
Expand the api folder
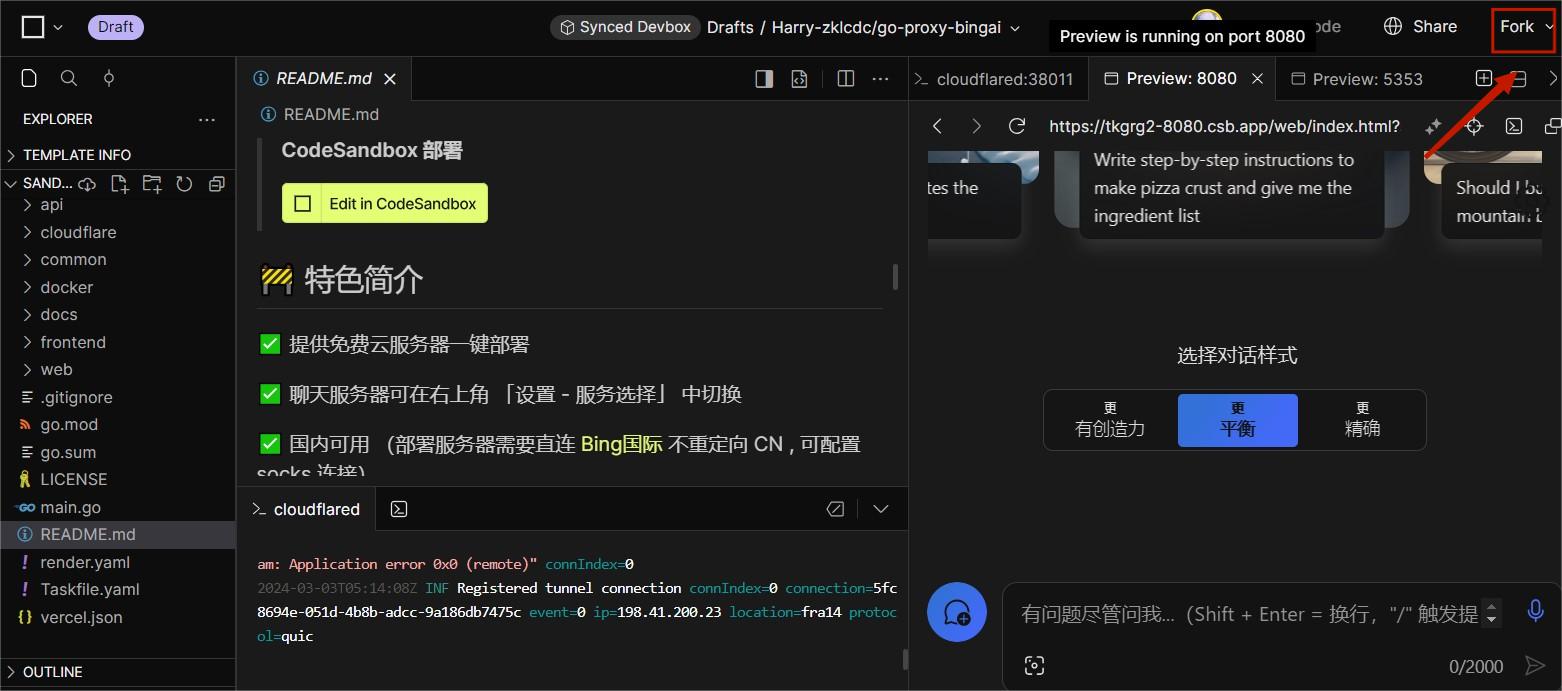tap(118, 204)
